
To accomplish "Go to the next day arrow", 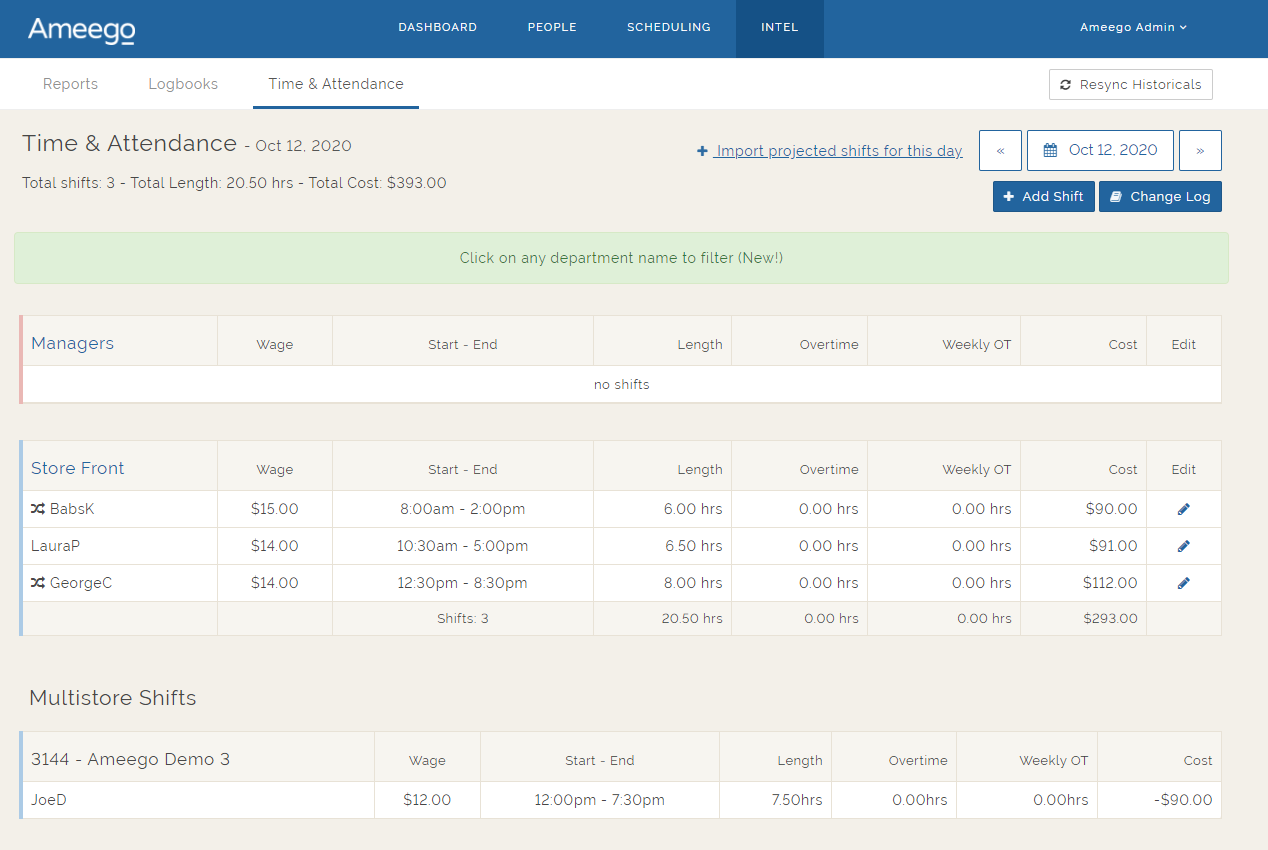I will 1200,151.
